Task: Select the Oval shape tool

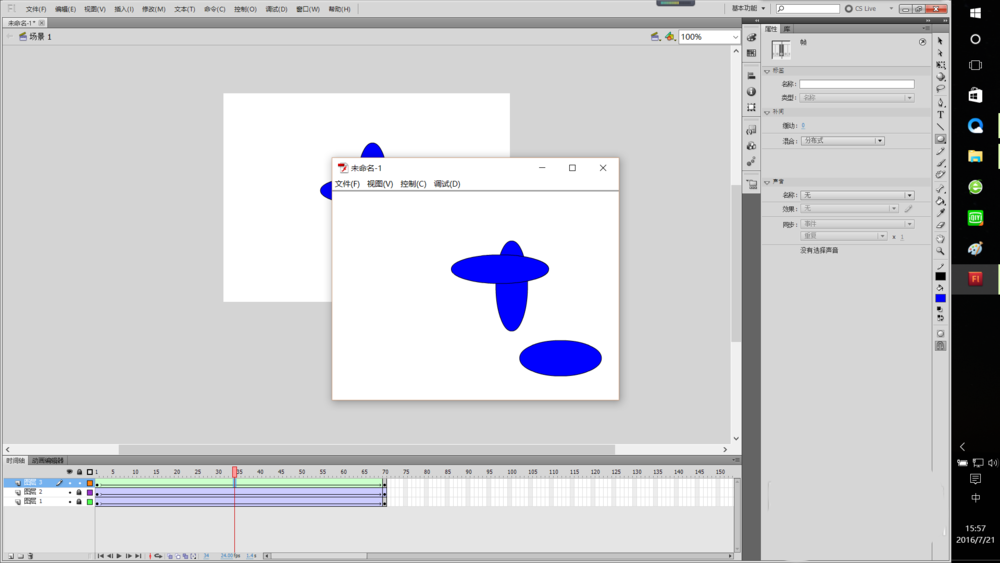Action: click(940, 139)
